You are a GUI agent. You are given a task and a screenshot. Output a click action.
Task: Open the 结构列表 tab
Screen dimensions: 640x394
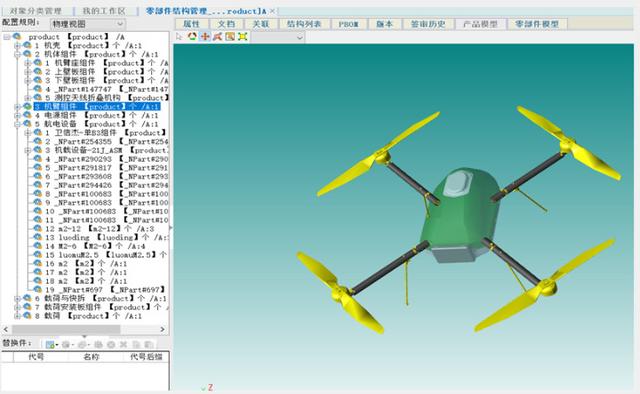point(304,24)
